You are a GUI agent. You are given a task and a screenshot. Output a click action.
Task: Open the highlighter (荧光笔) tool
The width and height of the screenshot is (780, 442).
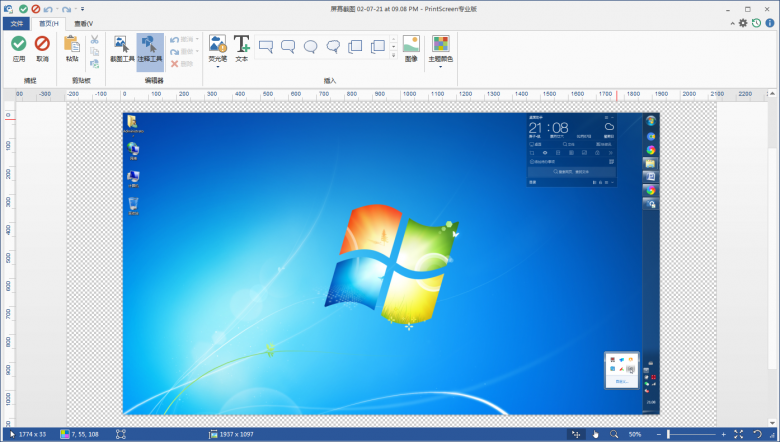tap(217, 48)
